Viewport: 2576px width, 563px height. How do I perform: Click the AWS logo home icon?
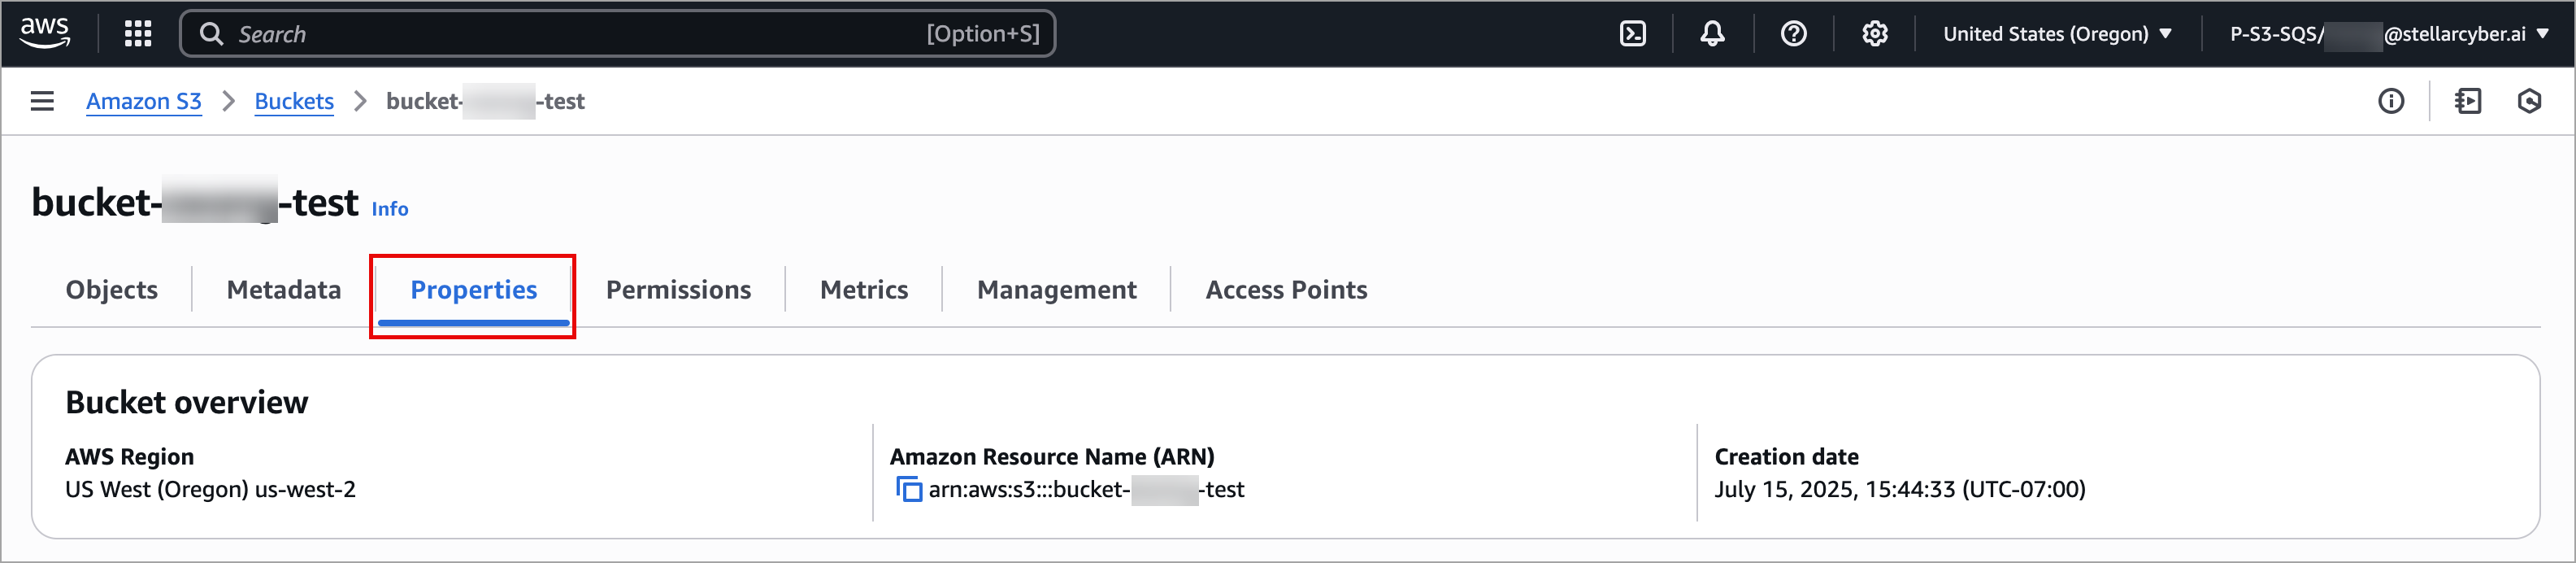coord(45,32)
